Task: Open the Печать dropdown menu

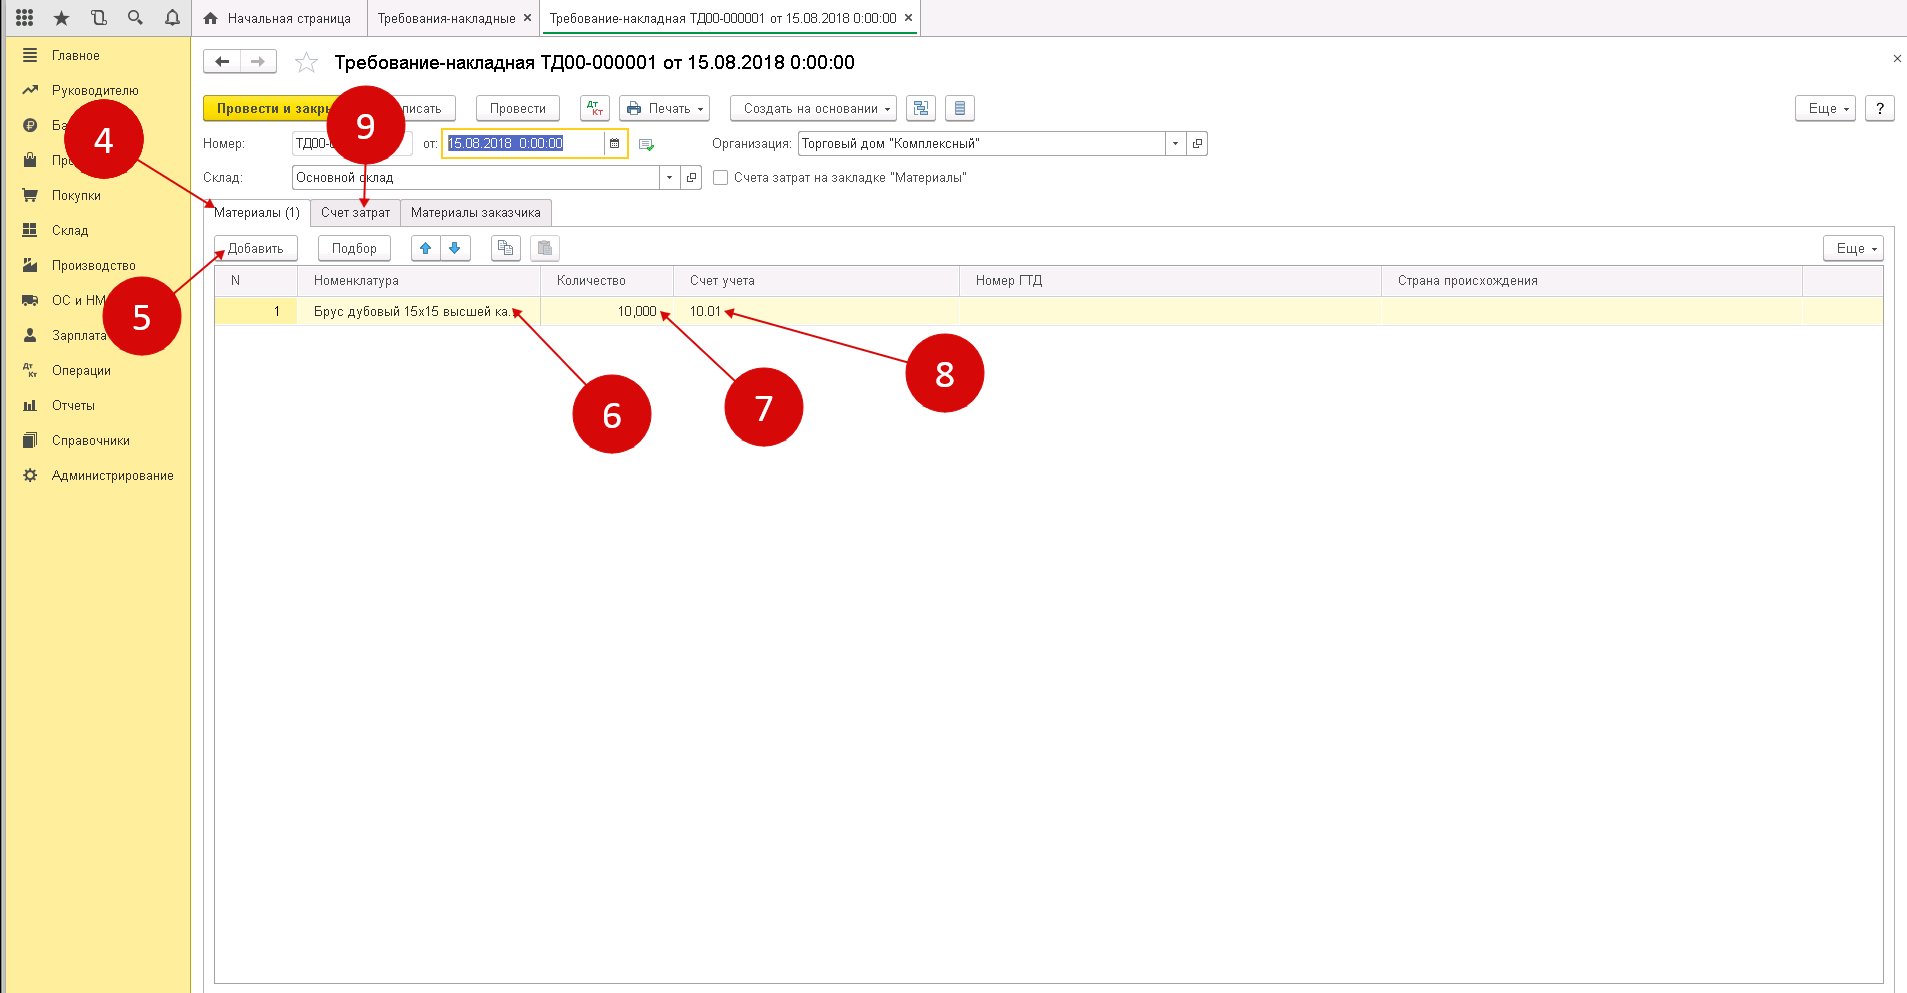Action: point(665,108)
